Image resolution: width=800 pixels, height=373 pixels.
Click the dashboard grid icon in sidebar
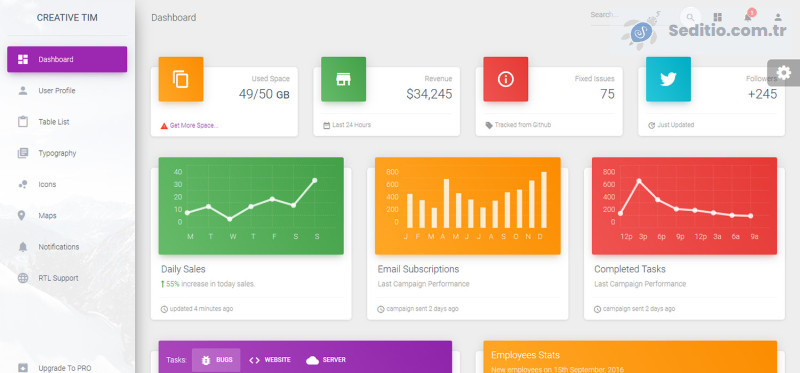click(x=22, y=59)
